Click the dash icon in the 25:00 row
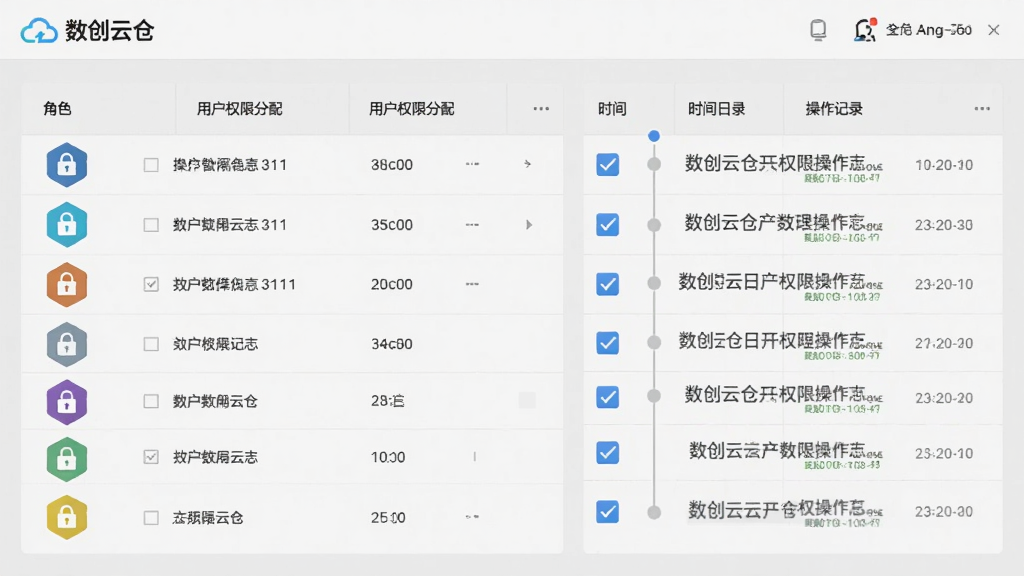Image resolution: width=1024 pixels, height=576 pixels. coord(472,517)
